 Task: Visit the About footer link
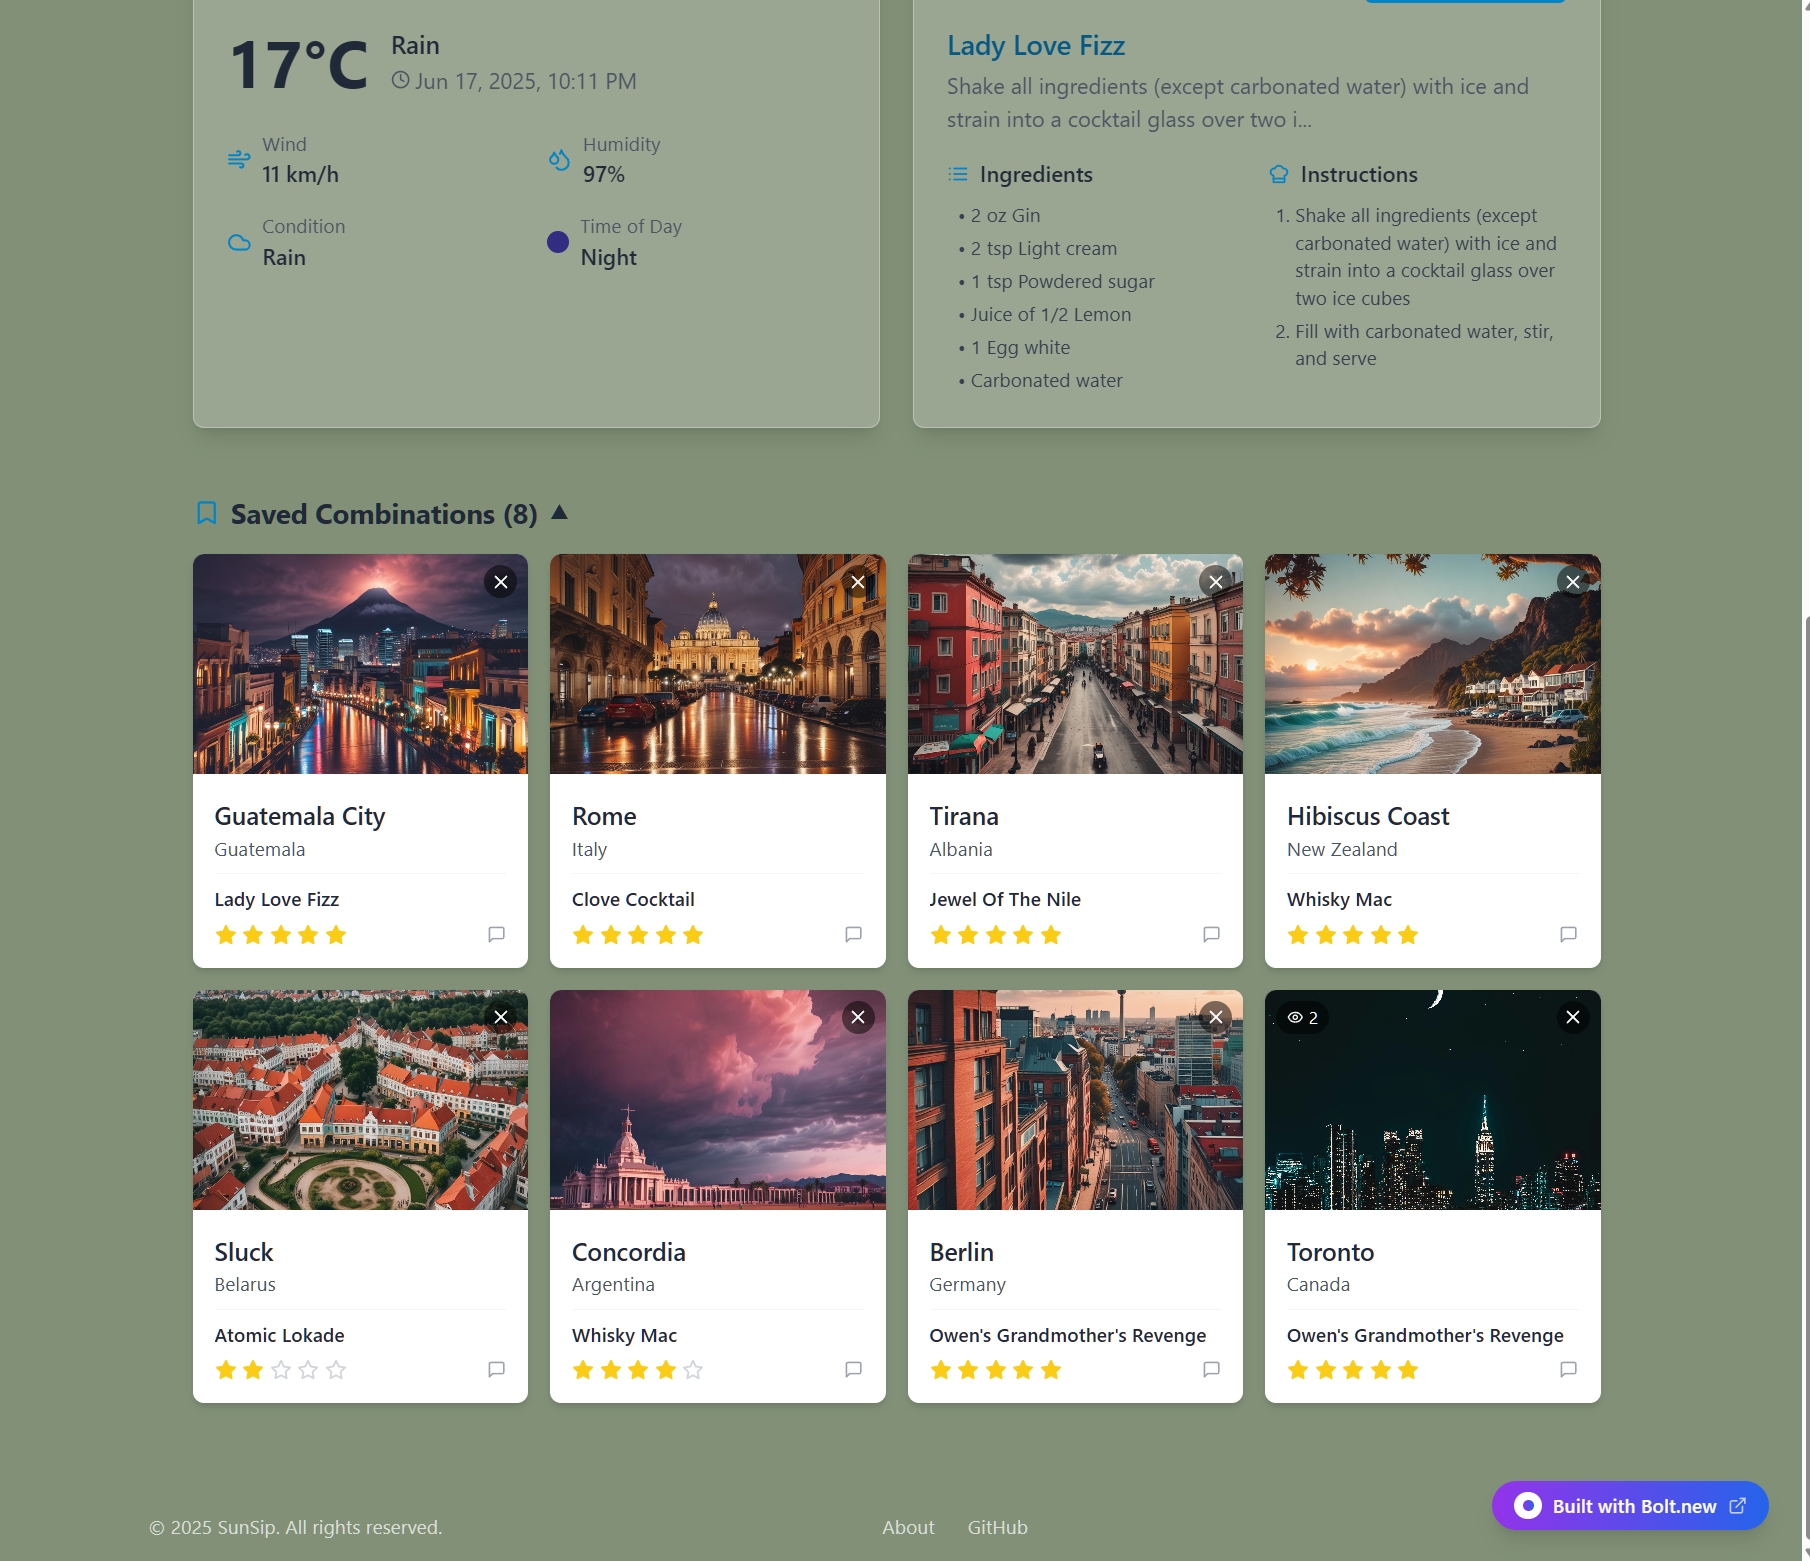click(908, 1527)
